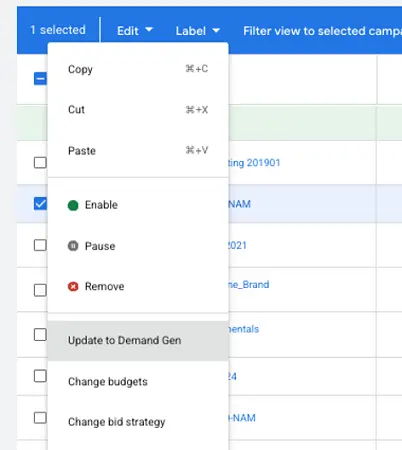Open the 'nentals' campaign link
The width and height of the screenshot is (402, 450).
click(244, 329)
